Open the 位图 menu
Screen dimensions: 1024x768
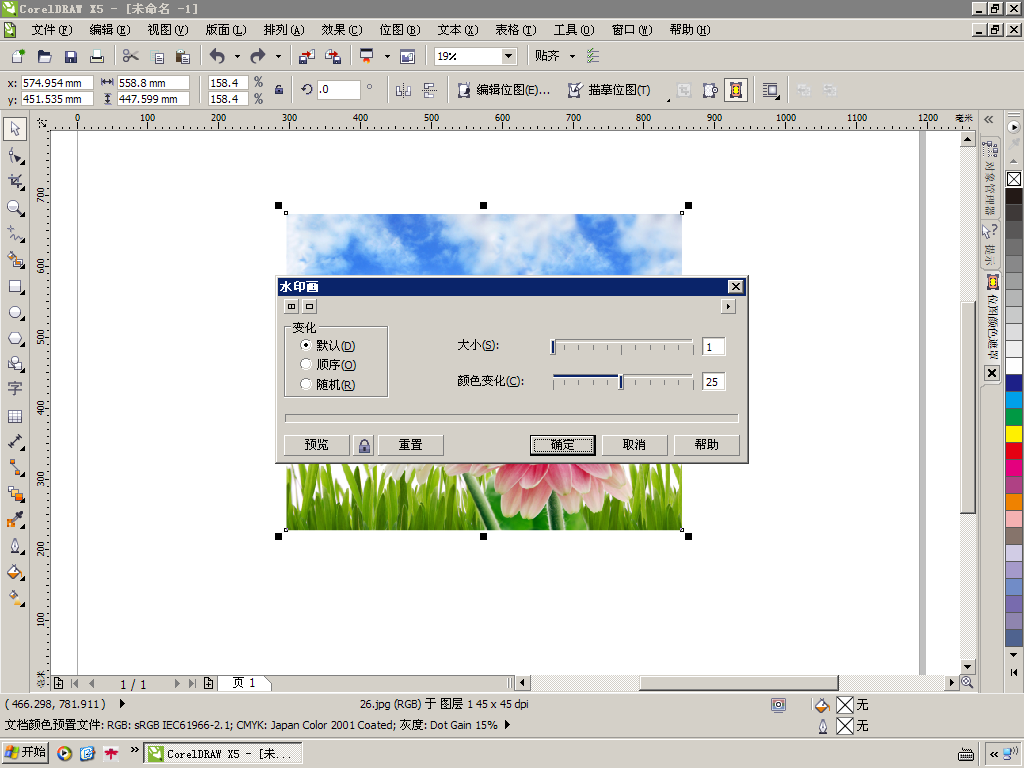pos(400,30)
